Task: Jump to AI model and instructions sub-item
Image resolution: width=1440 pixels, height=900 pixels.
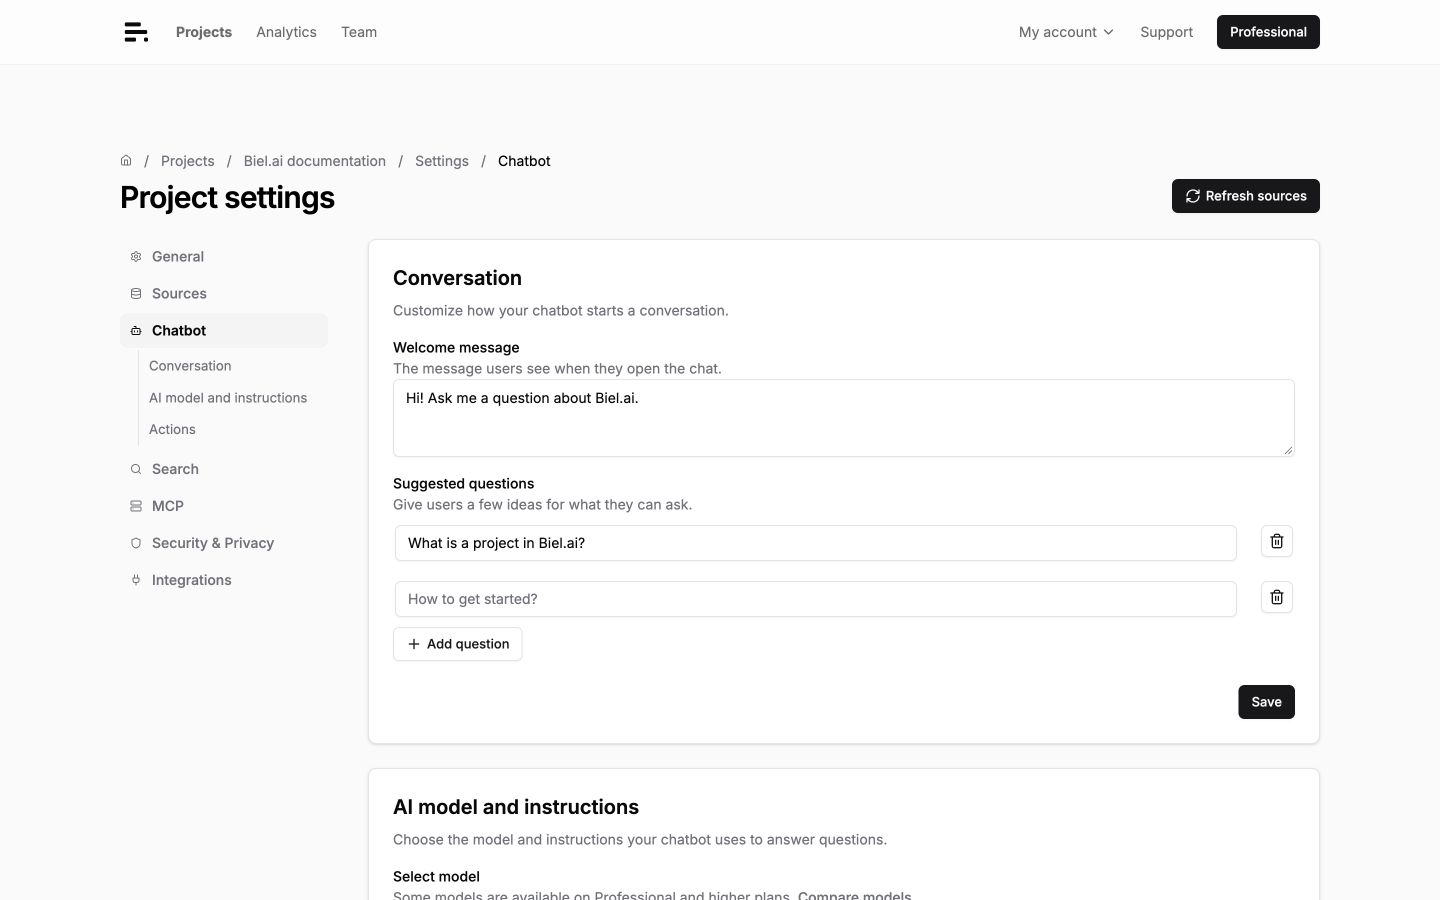Action: (x=228, y=398)
